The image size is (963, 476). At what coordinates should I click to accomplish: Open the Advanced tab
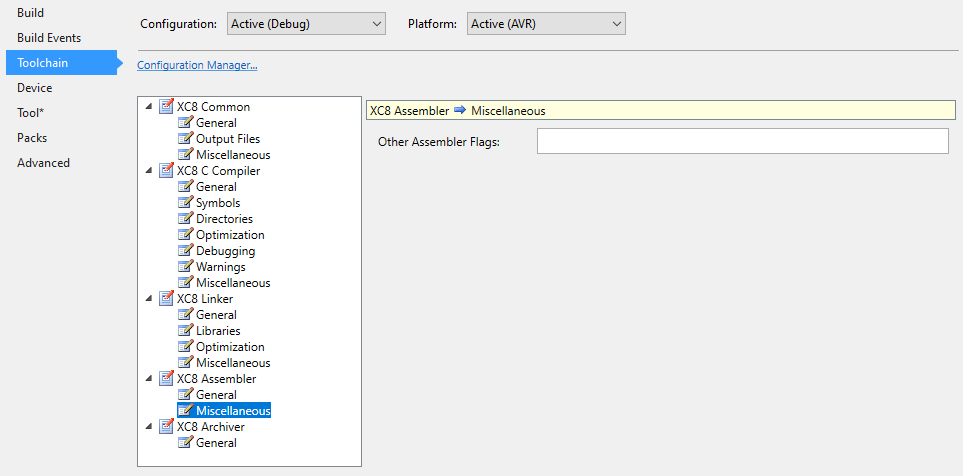click(x=43, y=163)
